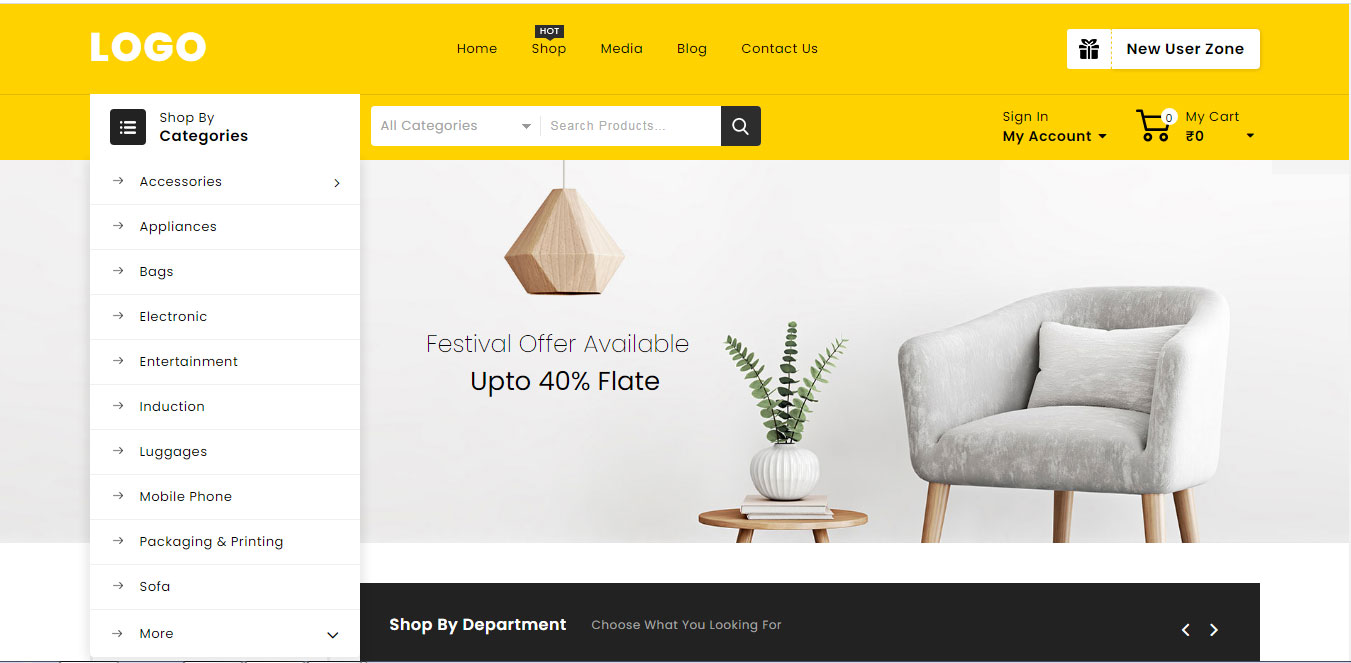Open the Media menu item
The height and width of the screenshot is (663, 1351).
[x=622, y=48]
